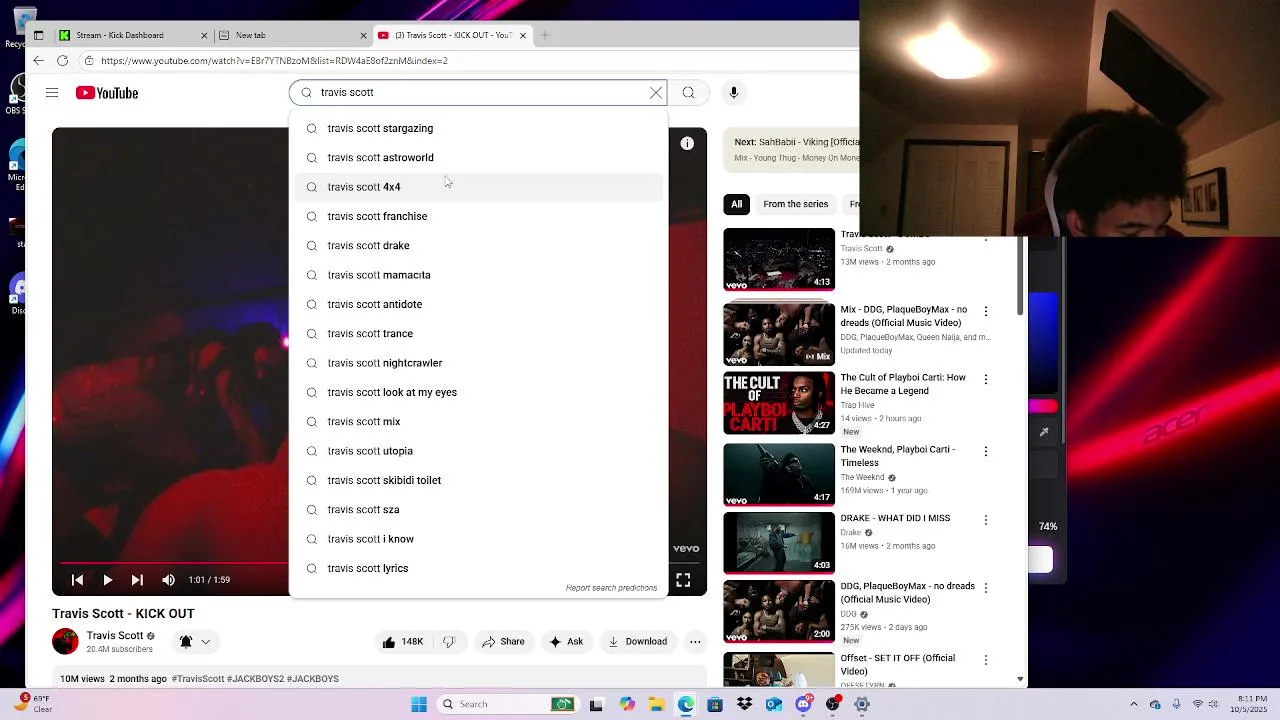Viewport: 1280px width, 720px height.
Task: Choose the travis scott mix suggestion
Action: pyautogui.click(x=480, y=421)
